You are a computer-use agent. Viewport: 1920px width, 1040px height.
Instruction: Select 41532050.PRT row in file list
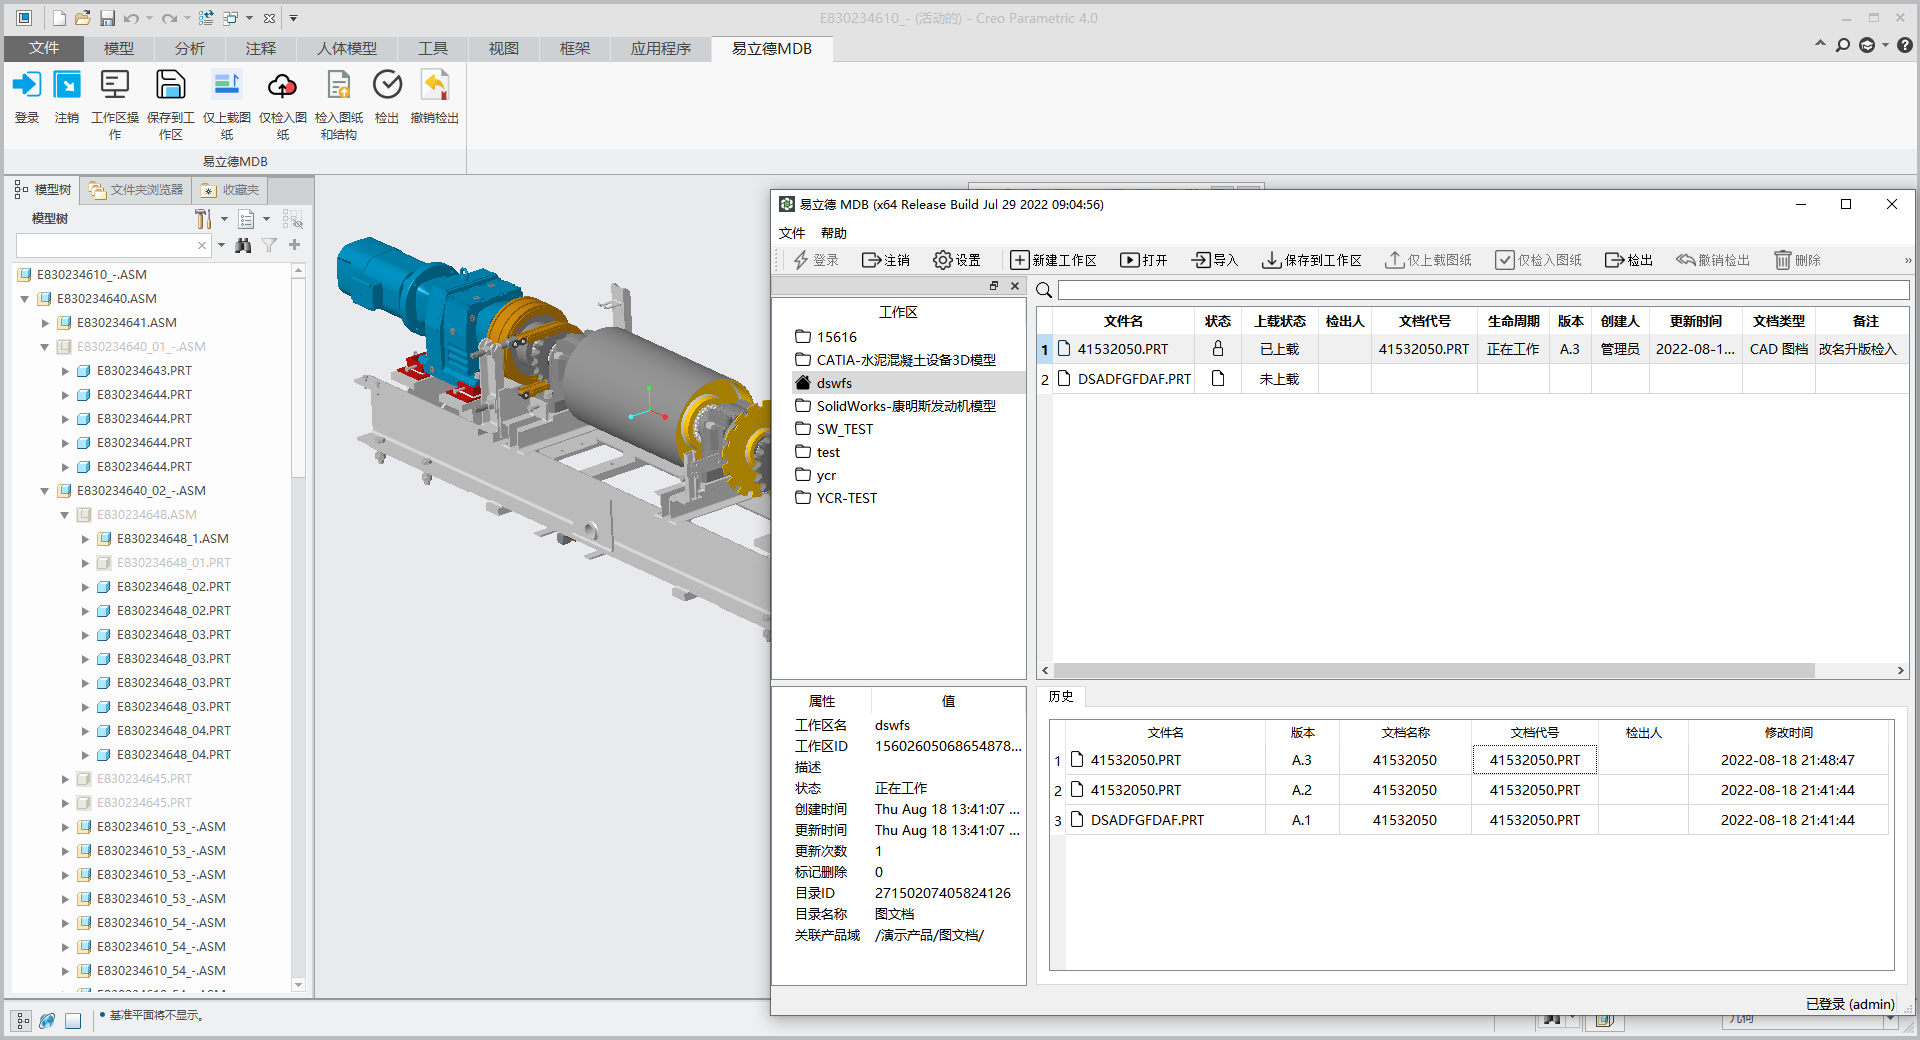1472,349
